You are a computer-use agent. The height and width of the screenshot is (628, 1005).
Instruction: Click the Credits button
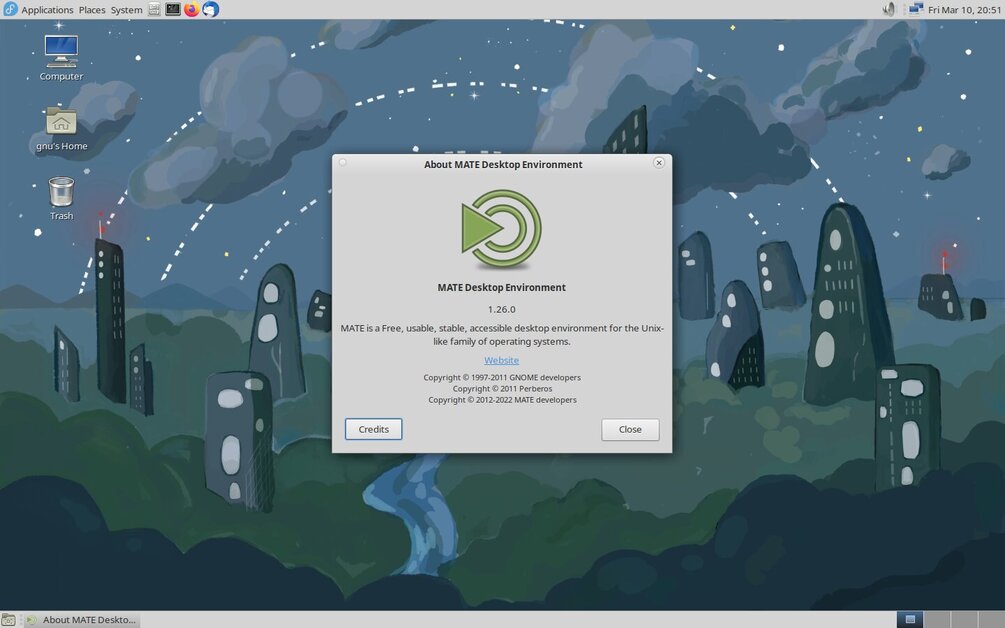373,429
